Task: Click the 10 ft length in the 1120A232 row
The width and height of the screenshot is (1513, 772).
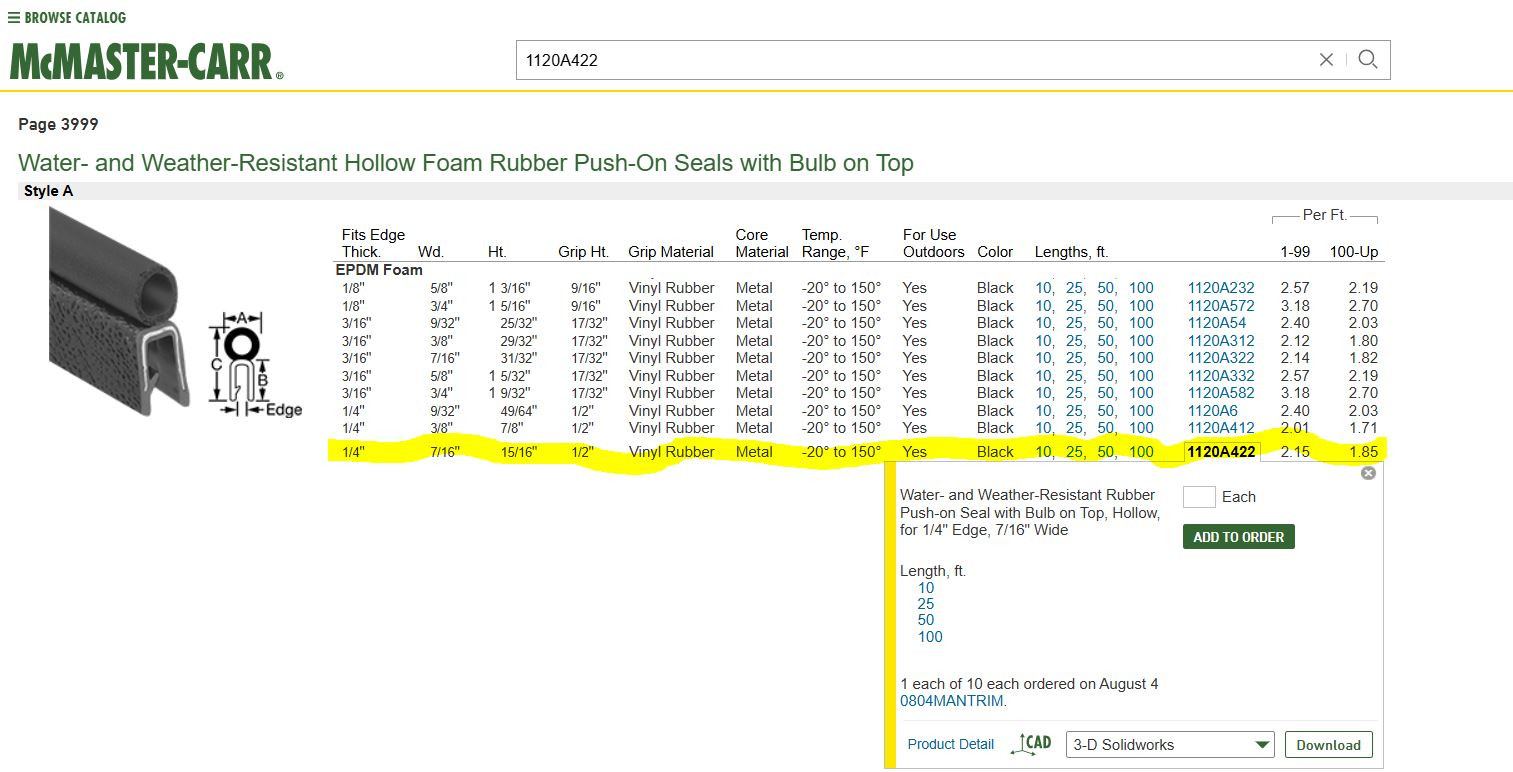Action: (1043, 288)
